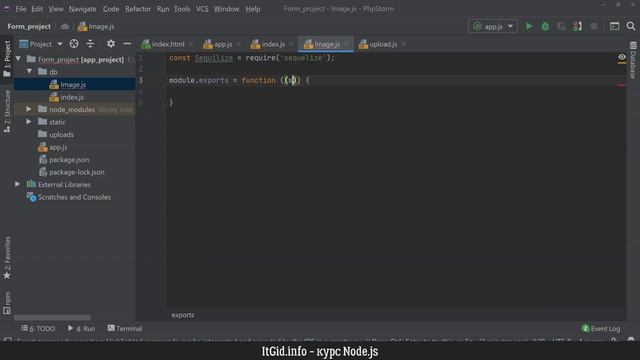
Task: Open Search Everywhere magnifier icon
Action: click(x=631, y=27)
